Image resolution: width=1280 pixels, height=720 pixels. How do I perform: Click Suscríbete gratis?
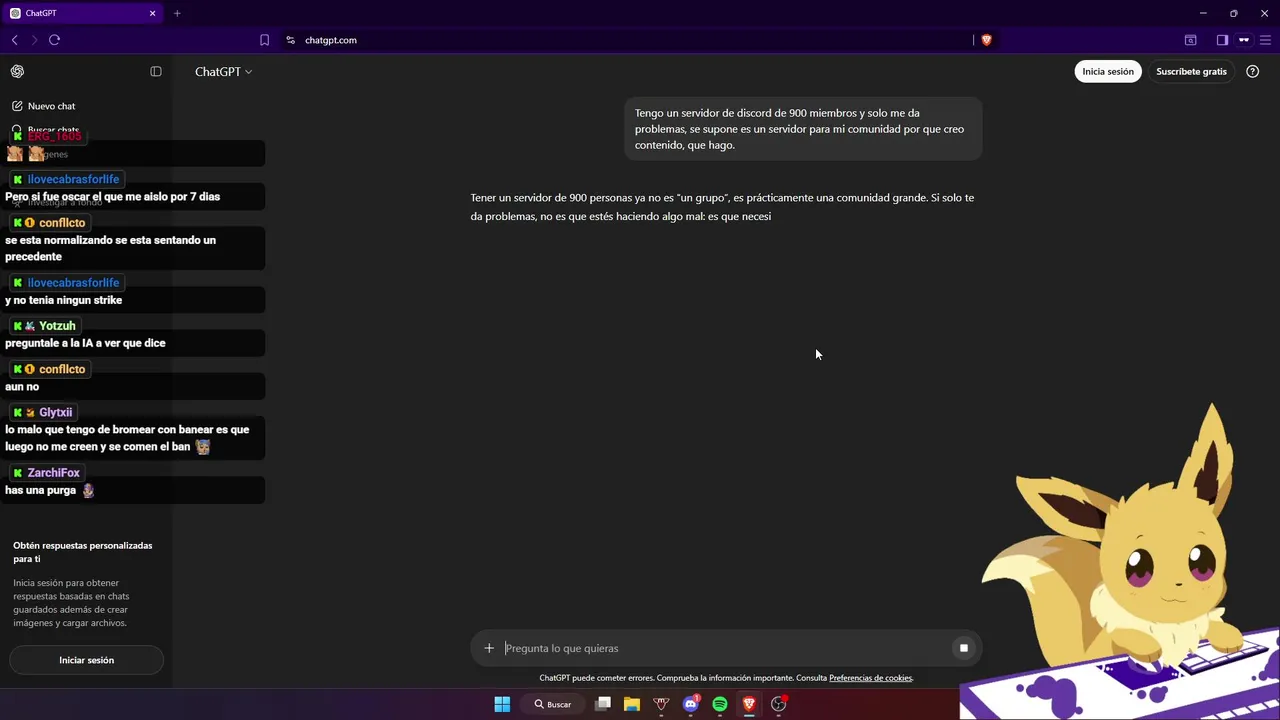(1191, 71)
